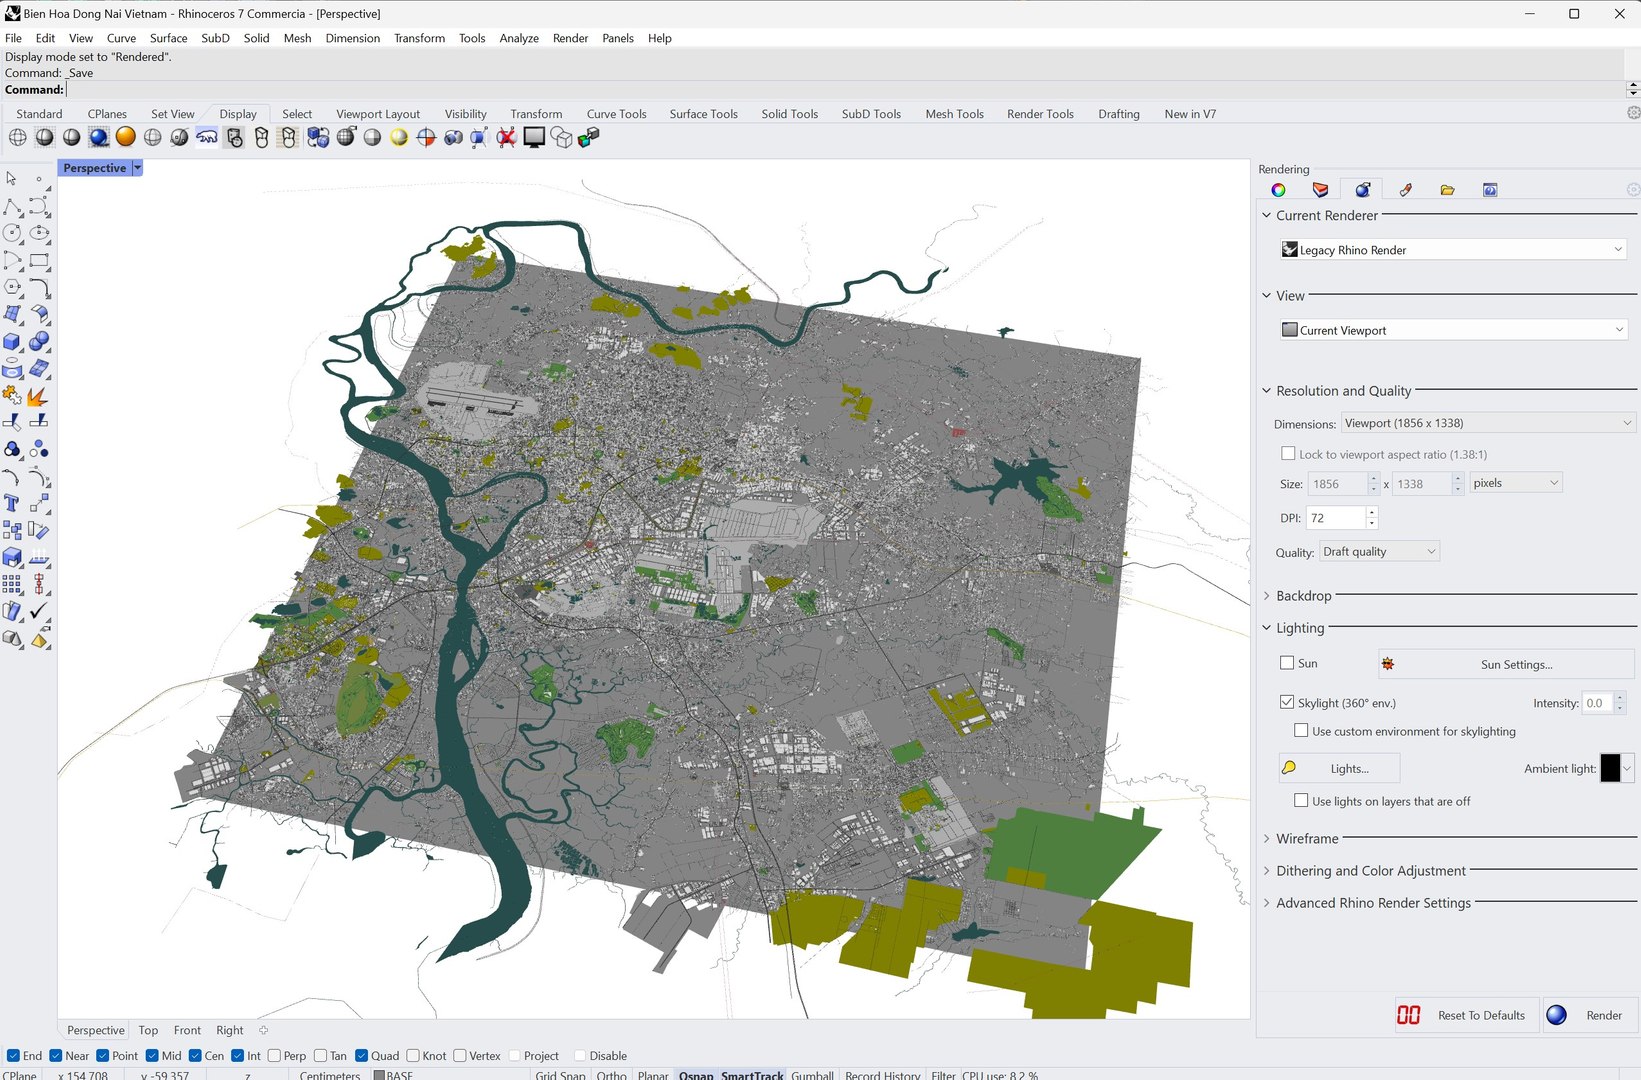Toggle the Perp object snap checkbox

[x=273, y=1056]
